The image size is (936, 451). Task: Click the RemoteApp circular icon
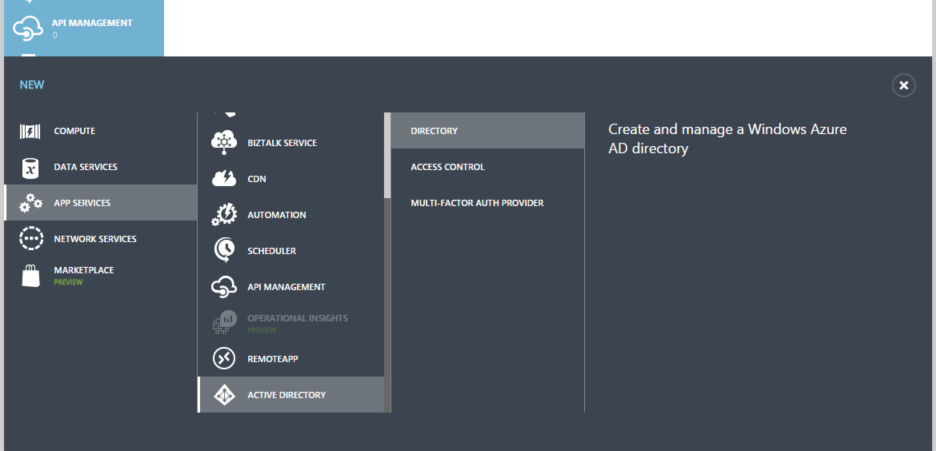coord(224,359)
